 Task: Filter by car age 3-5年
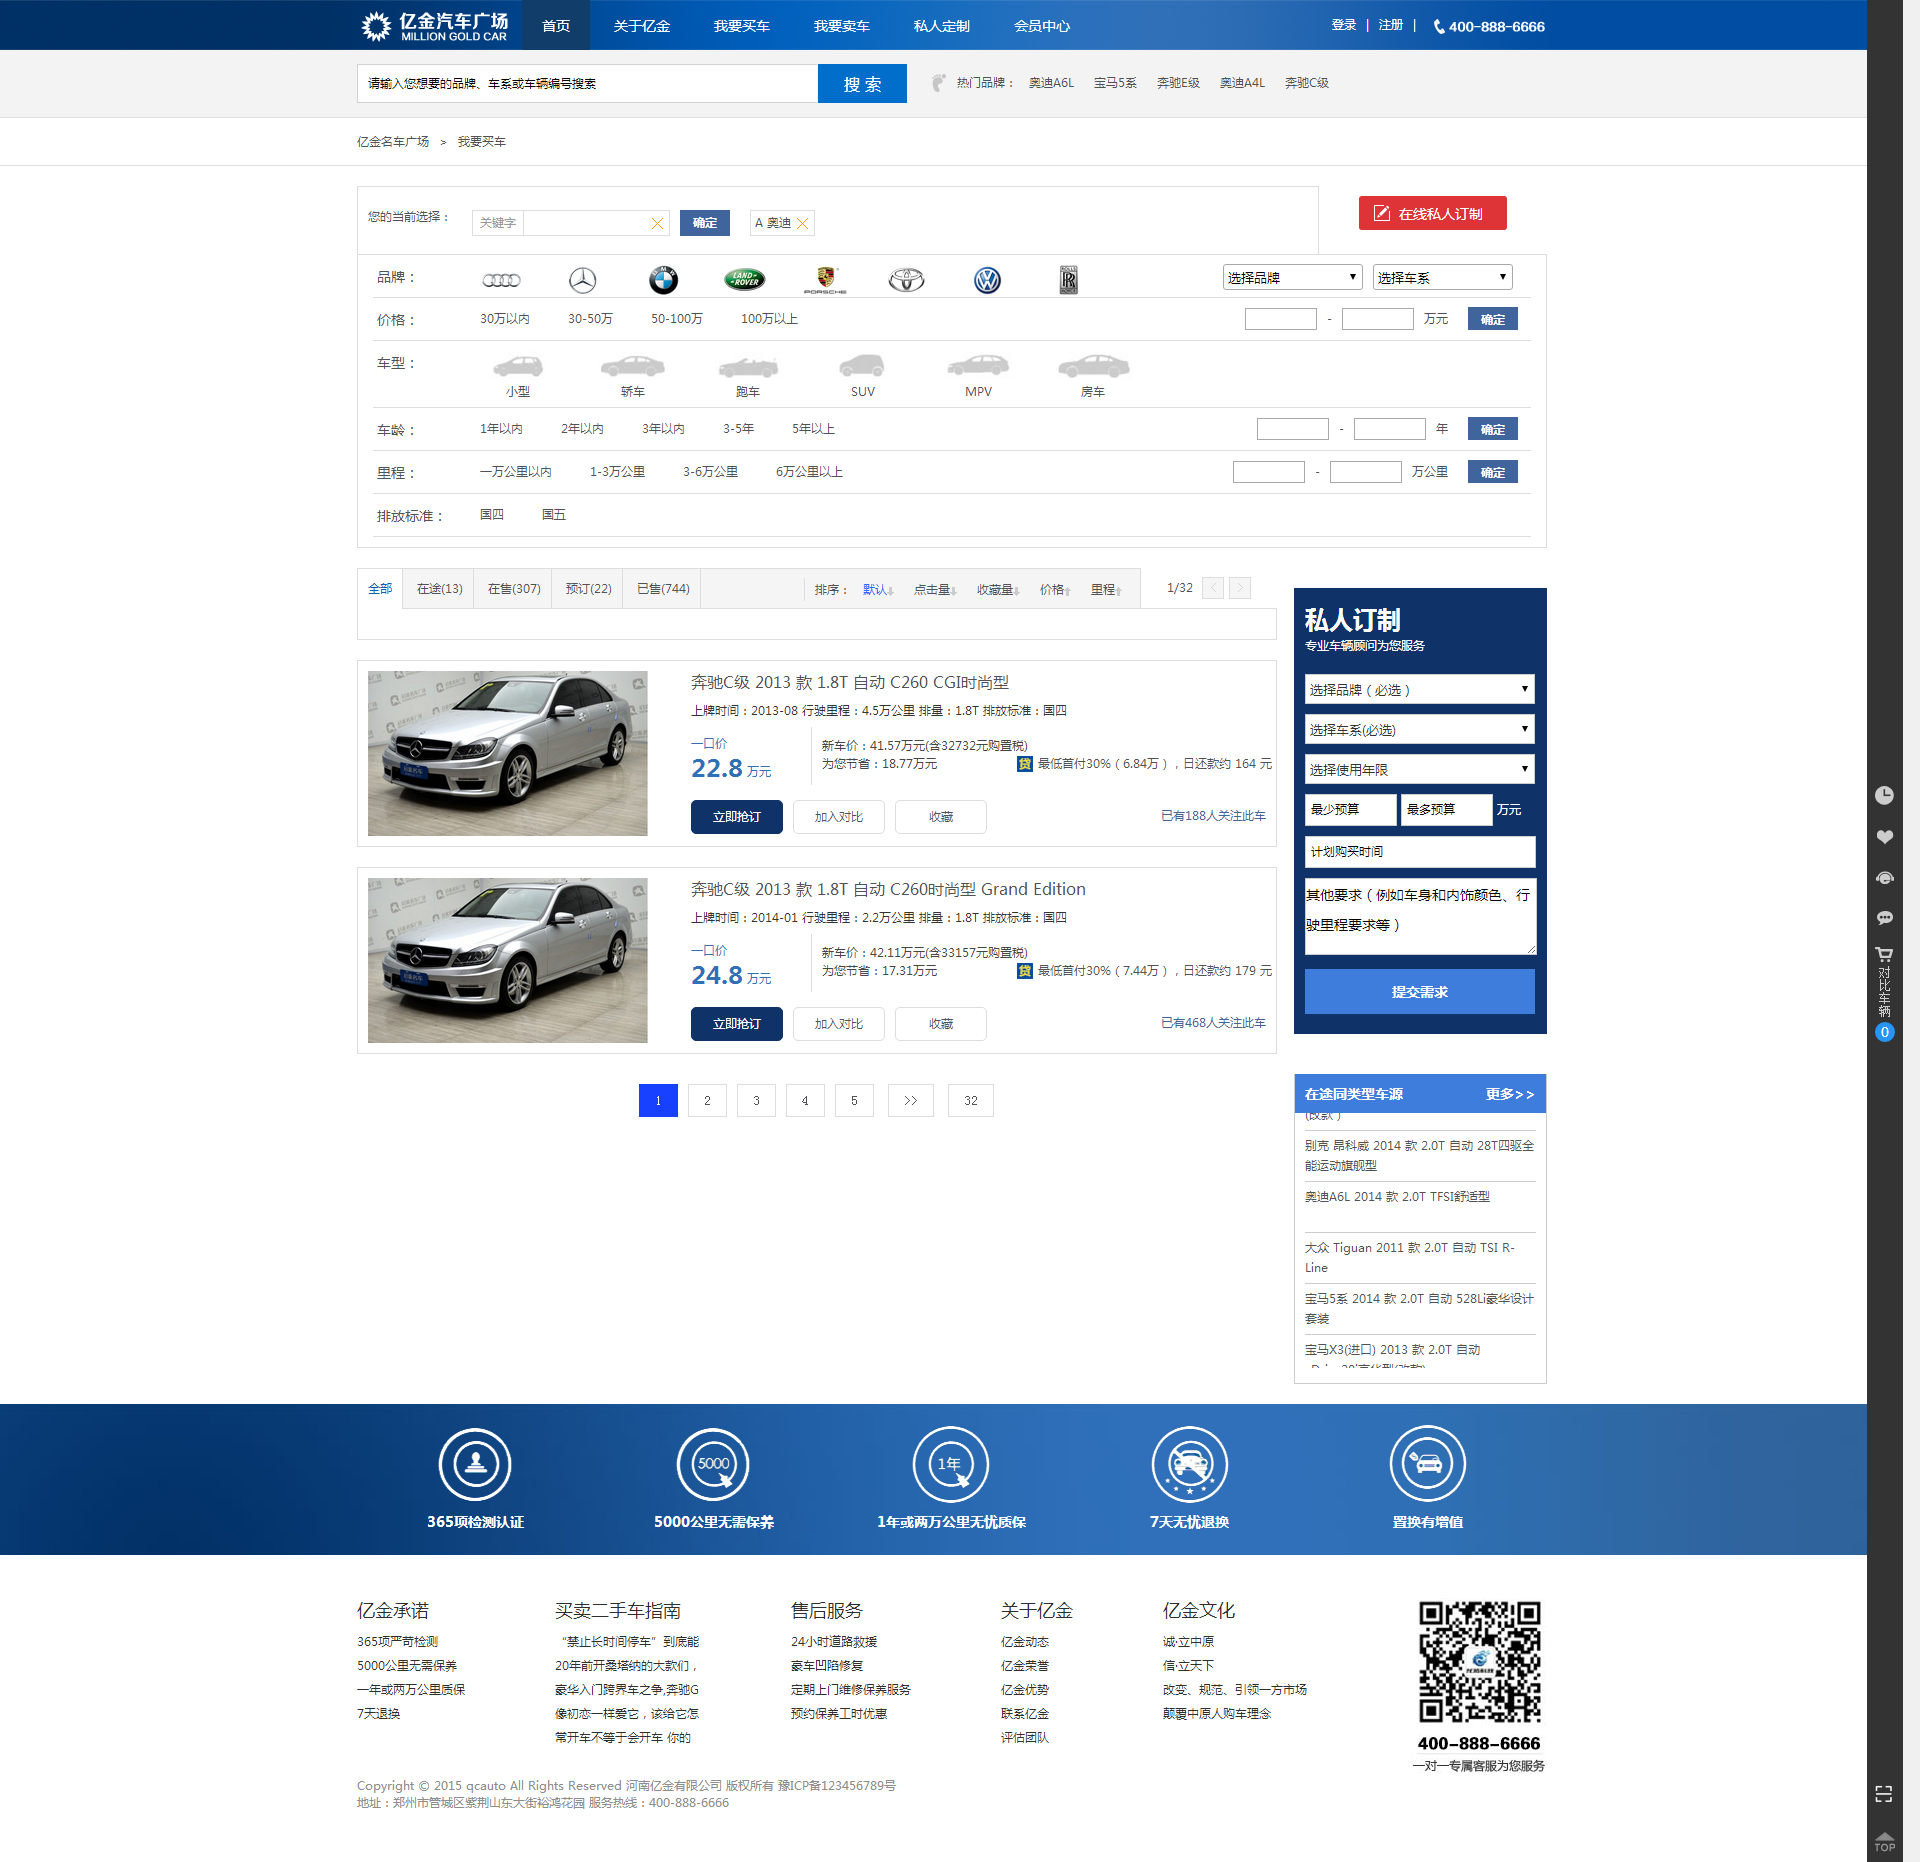738,429
